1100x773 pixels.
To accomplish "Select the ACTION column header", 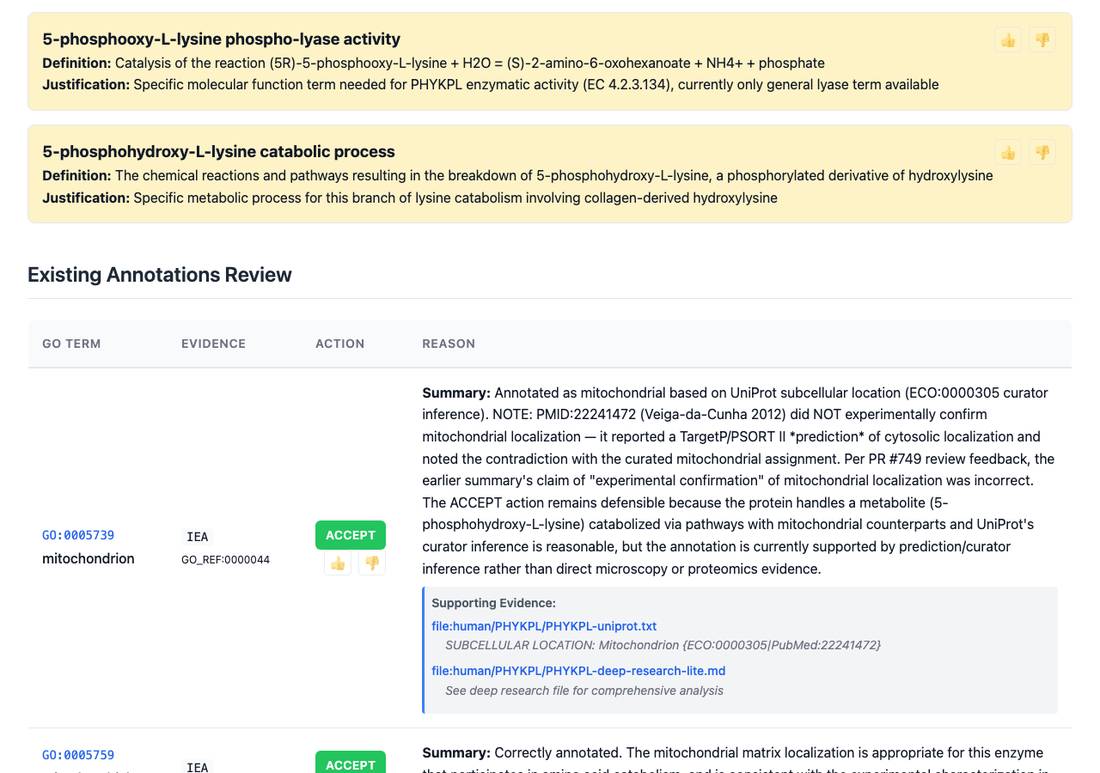I will [x=340, y=344].
